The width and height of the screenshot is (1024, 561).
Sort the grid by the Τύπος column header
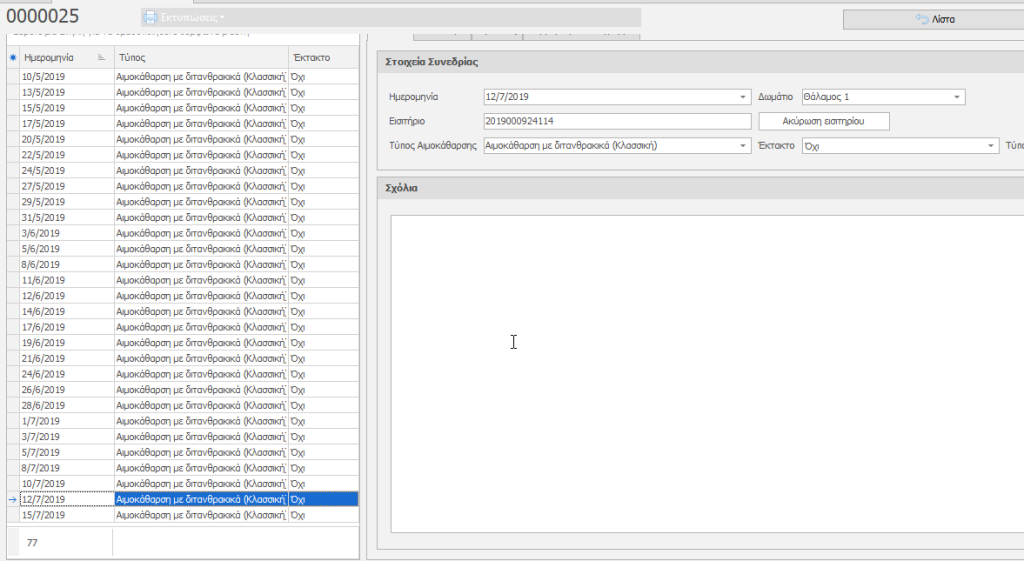click(x=200, y=58)
